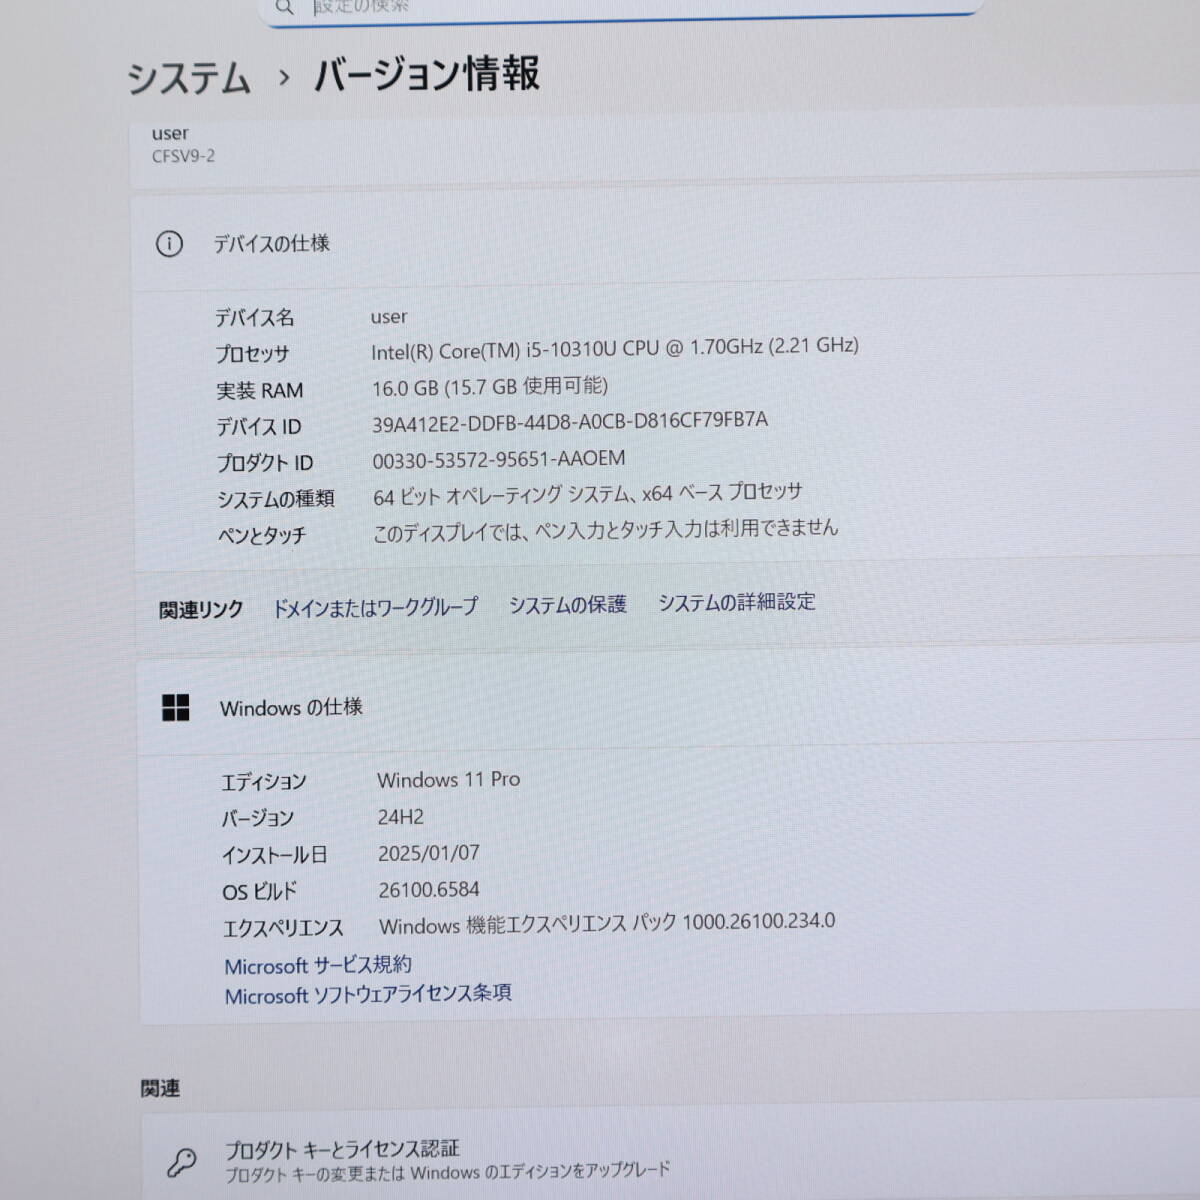This screenshot has width=1200, height=1200.
Task: Click the install date 2025/01/07
Action: pyautogui.click(x=428, y=853)
